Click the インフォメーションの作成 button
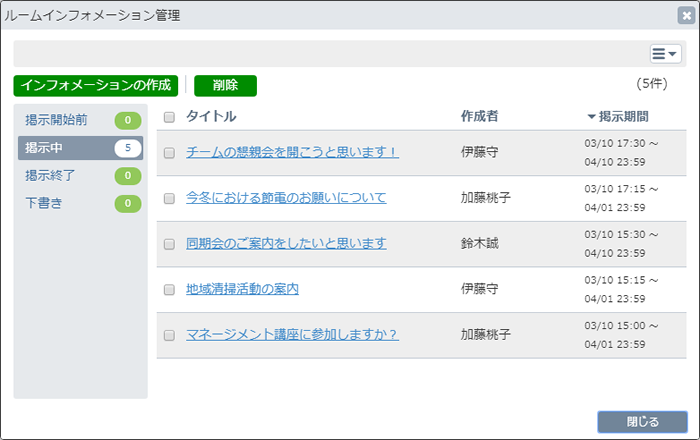Screen dimensions: 700x440 coord(96,85)
